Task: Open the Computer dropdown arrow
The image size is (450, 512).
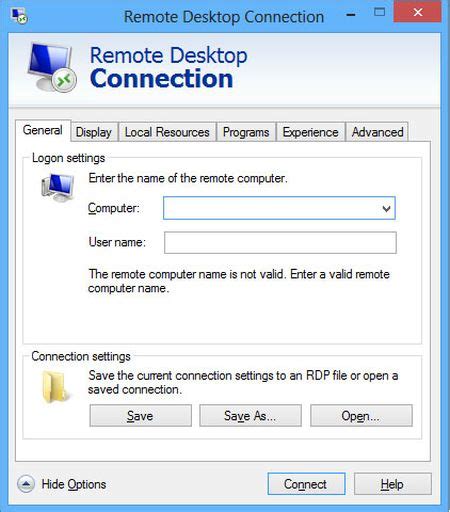Action: coord(386,209)
